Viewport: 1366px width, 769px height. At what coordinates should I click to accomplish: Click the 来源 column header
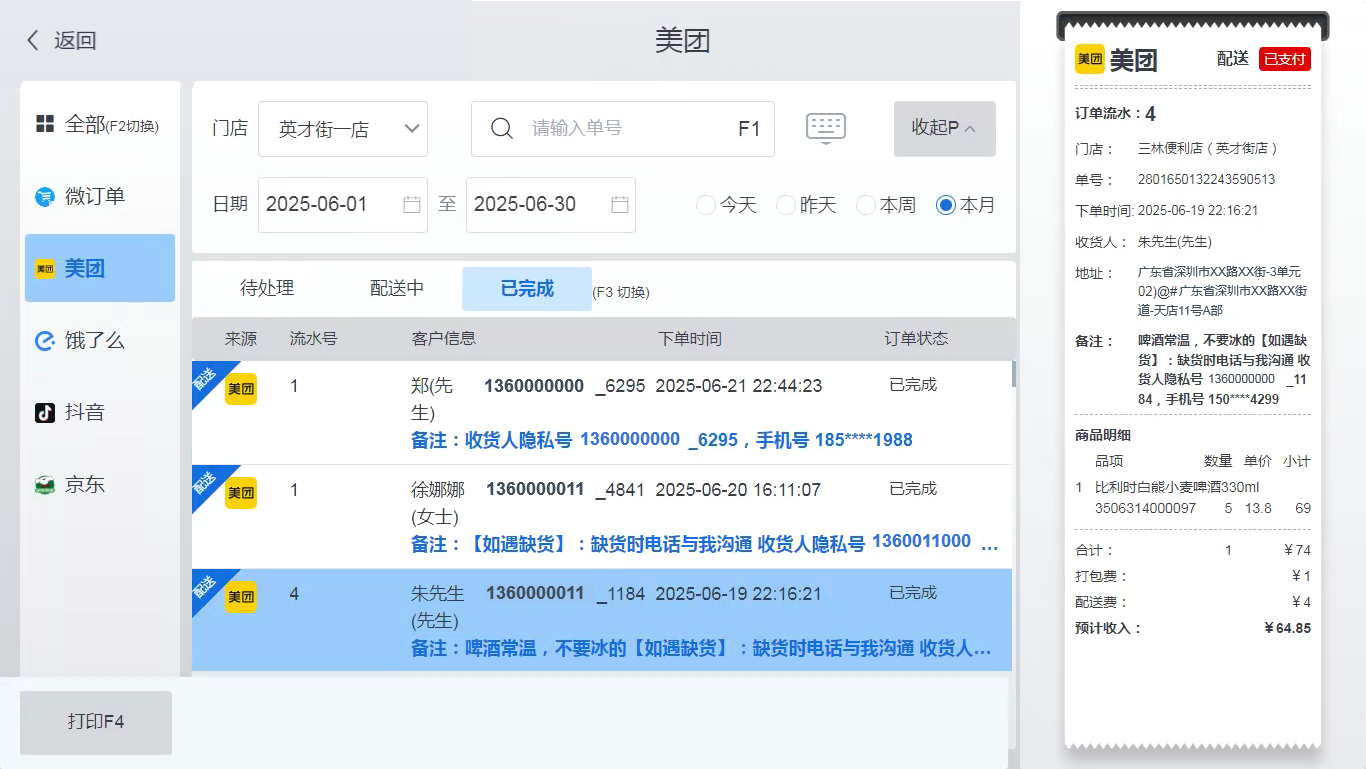coord(241,339)
